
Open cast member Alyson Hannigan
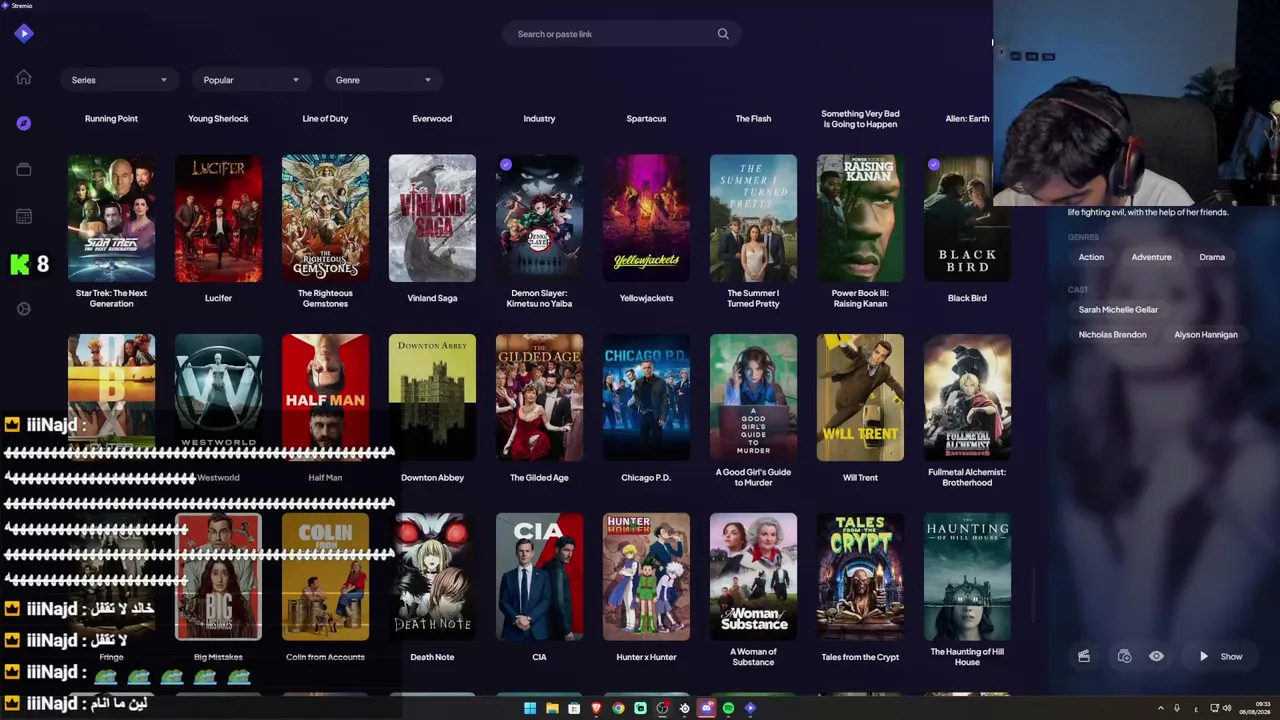(x=1206, y=335)
